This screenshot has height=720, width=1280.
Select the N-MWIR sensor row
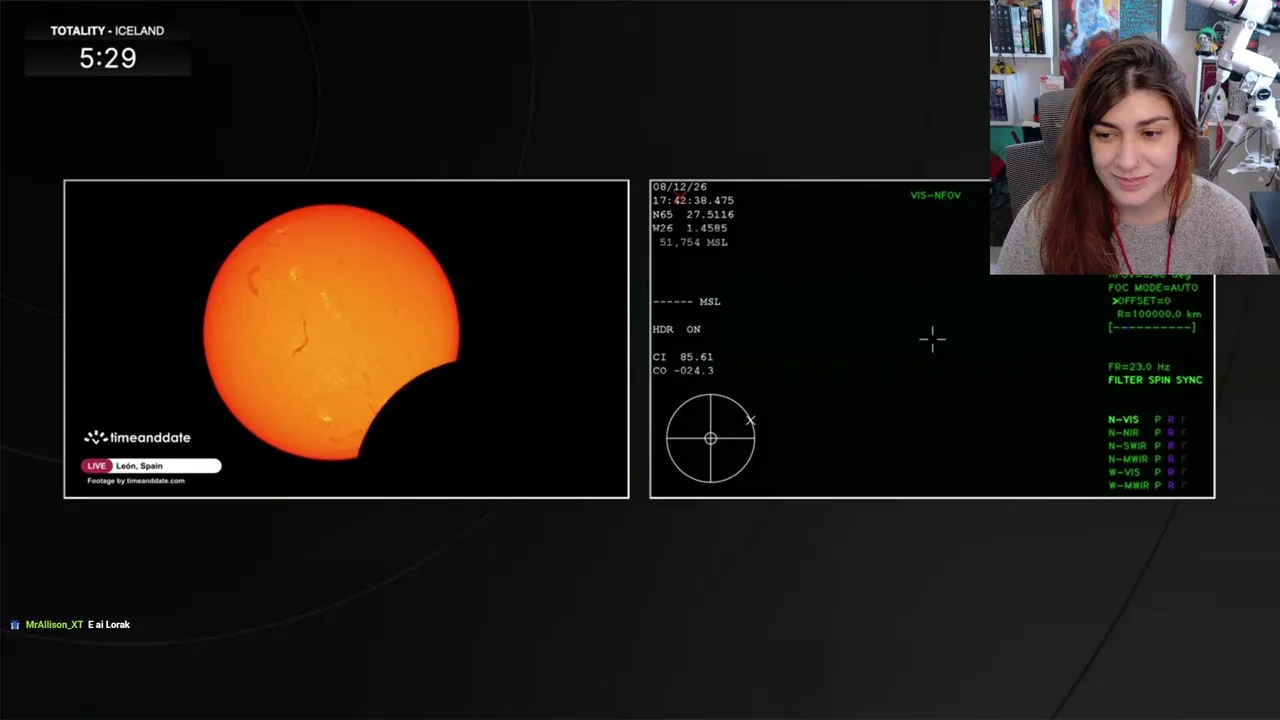1147,459
